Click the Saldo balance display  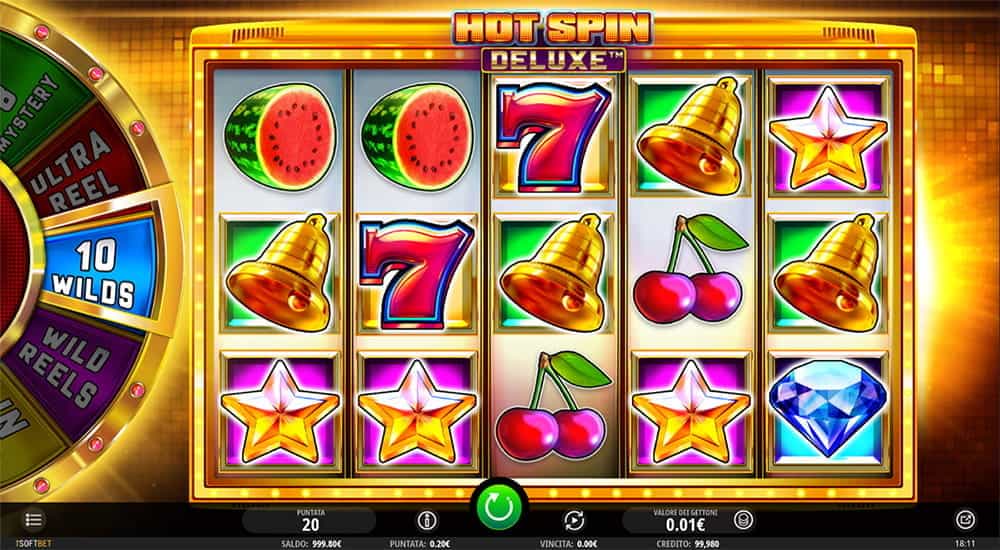311,544
